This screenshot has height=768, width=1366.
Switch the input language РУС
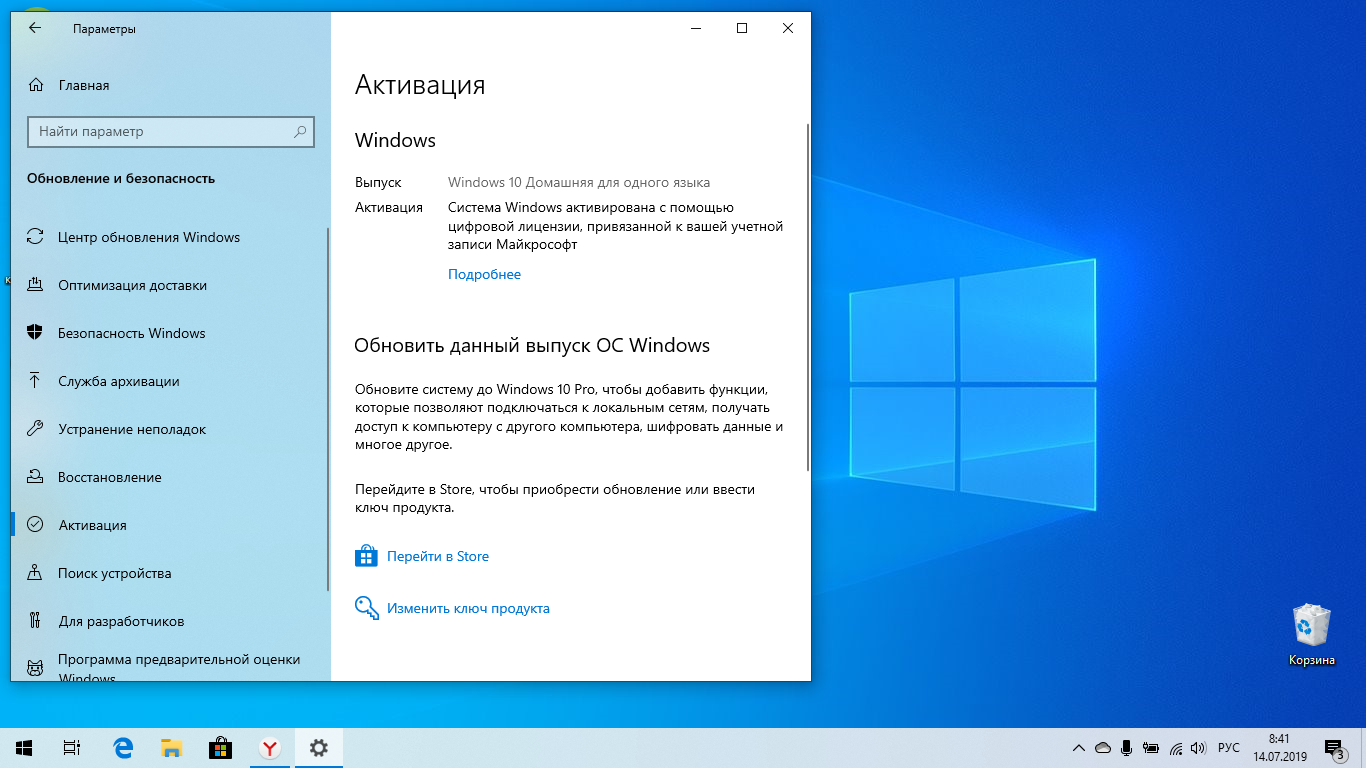tap(1229, 748)
